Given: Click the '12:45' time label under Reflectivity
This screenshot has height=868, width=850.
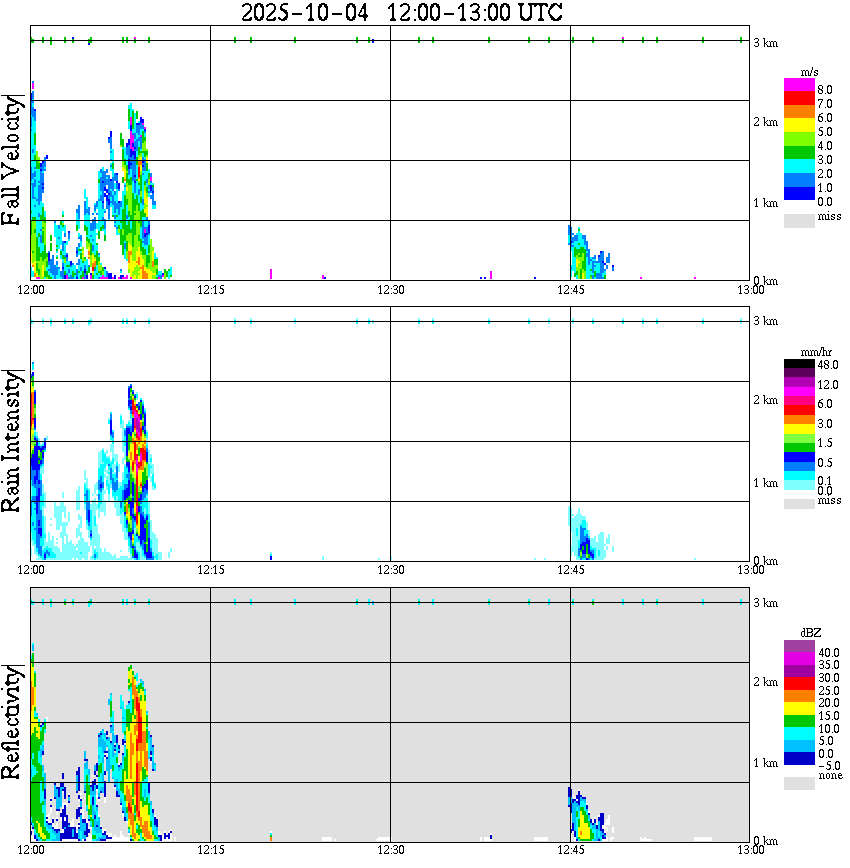Looking at the screenshot, I should coord(571,850).
